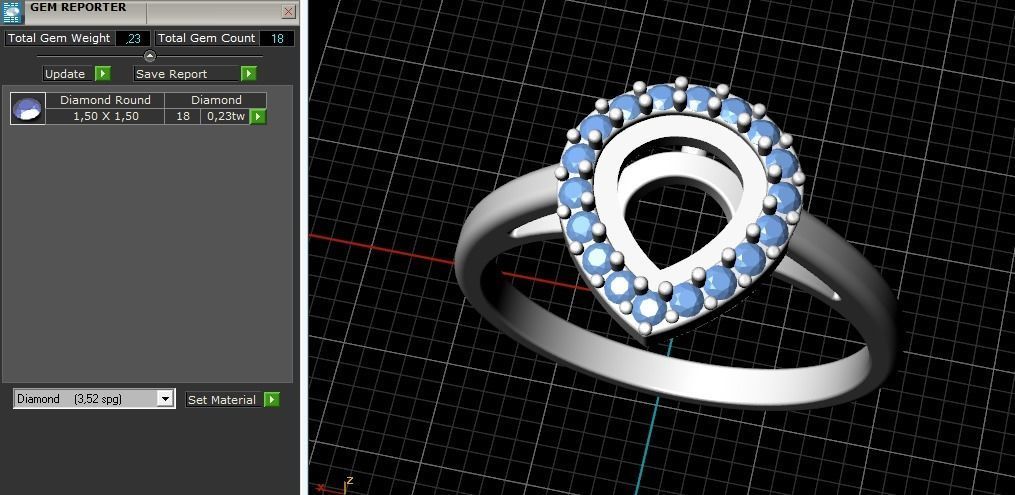The image size is (1015, 495).
Task: Click the Diamond material cell
Action: [216, 100]
